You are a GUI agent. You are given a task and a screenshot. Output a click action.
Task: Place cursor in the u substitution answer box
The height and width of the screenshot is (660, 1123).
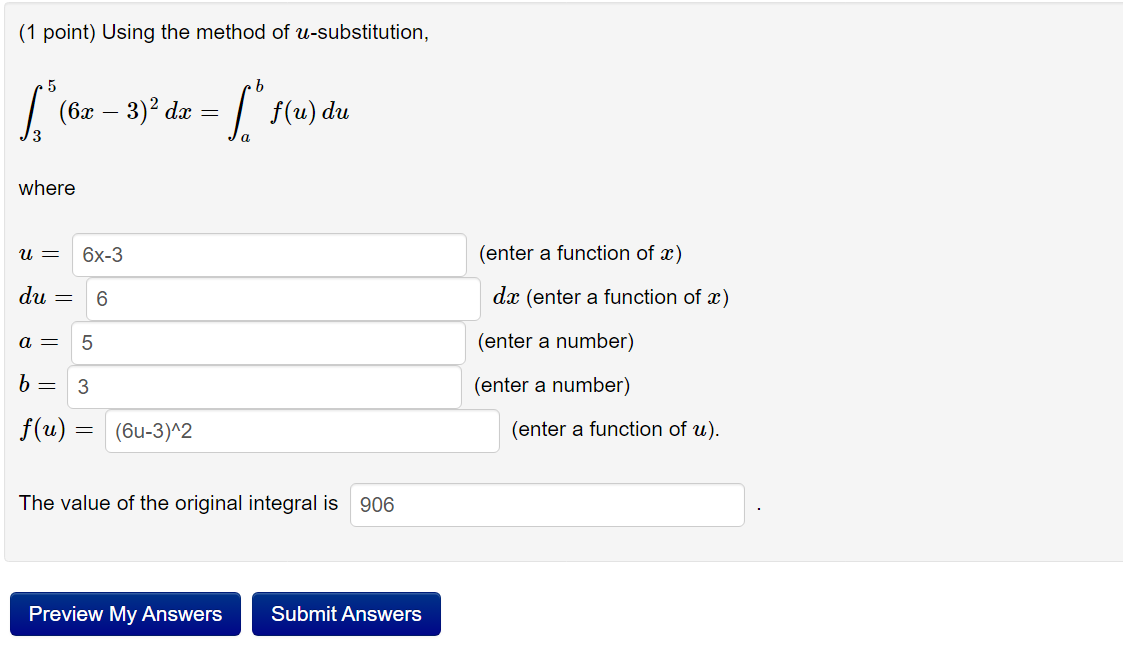pos(268,255)
